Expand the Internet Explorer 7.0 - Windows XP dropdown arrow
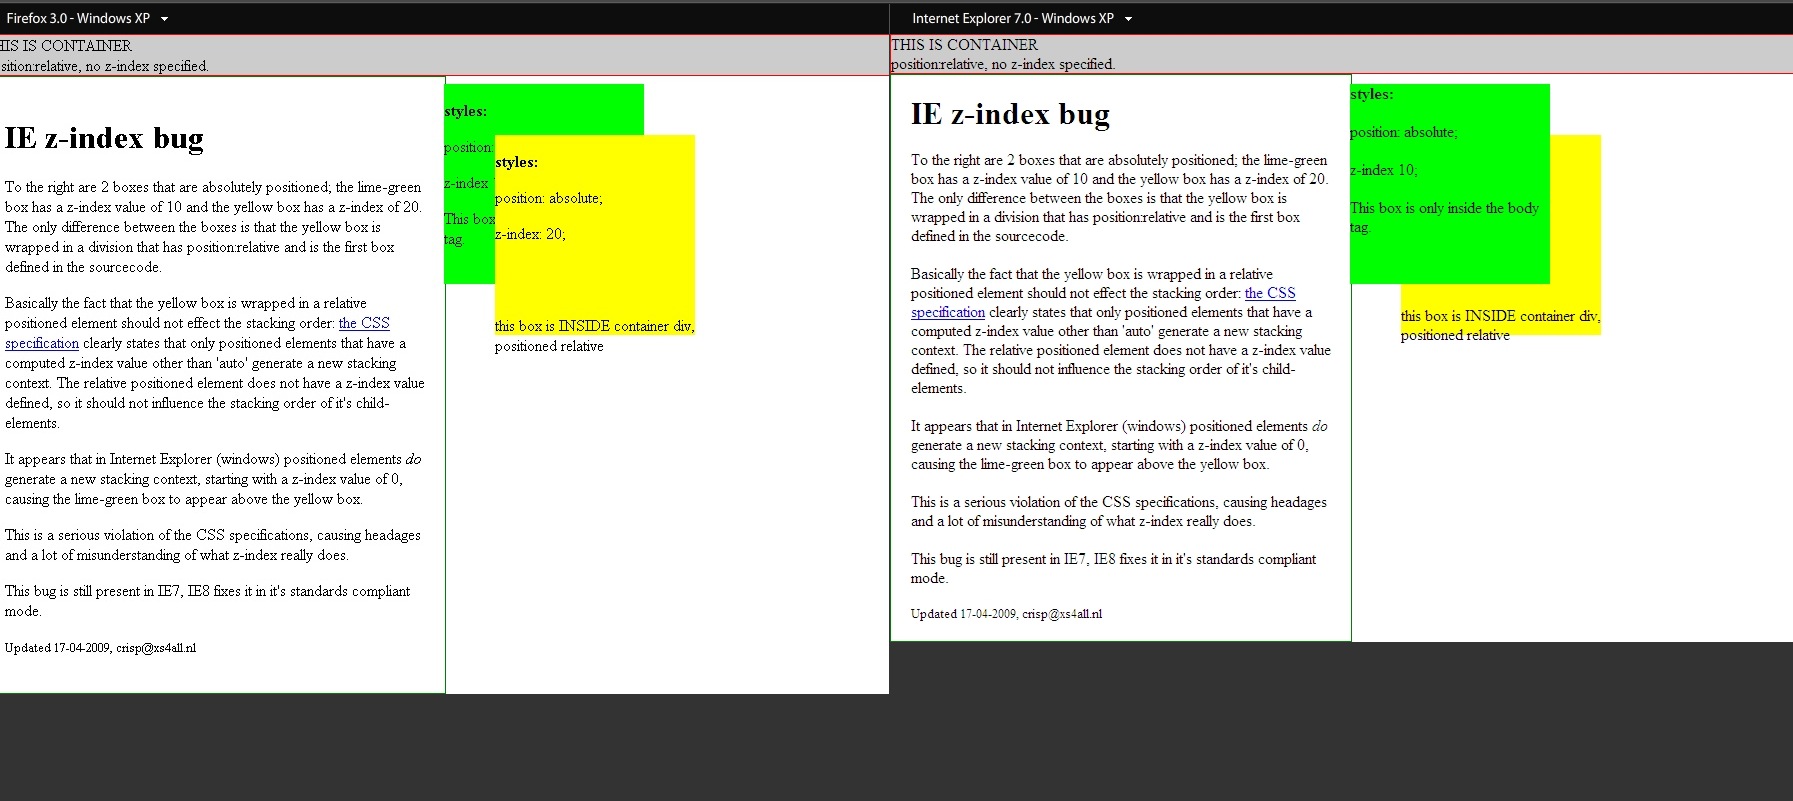The height and width of the screenshot is (801, 1793). tap(1128, 19)
